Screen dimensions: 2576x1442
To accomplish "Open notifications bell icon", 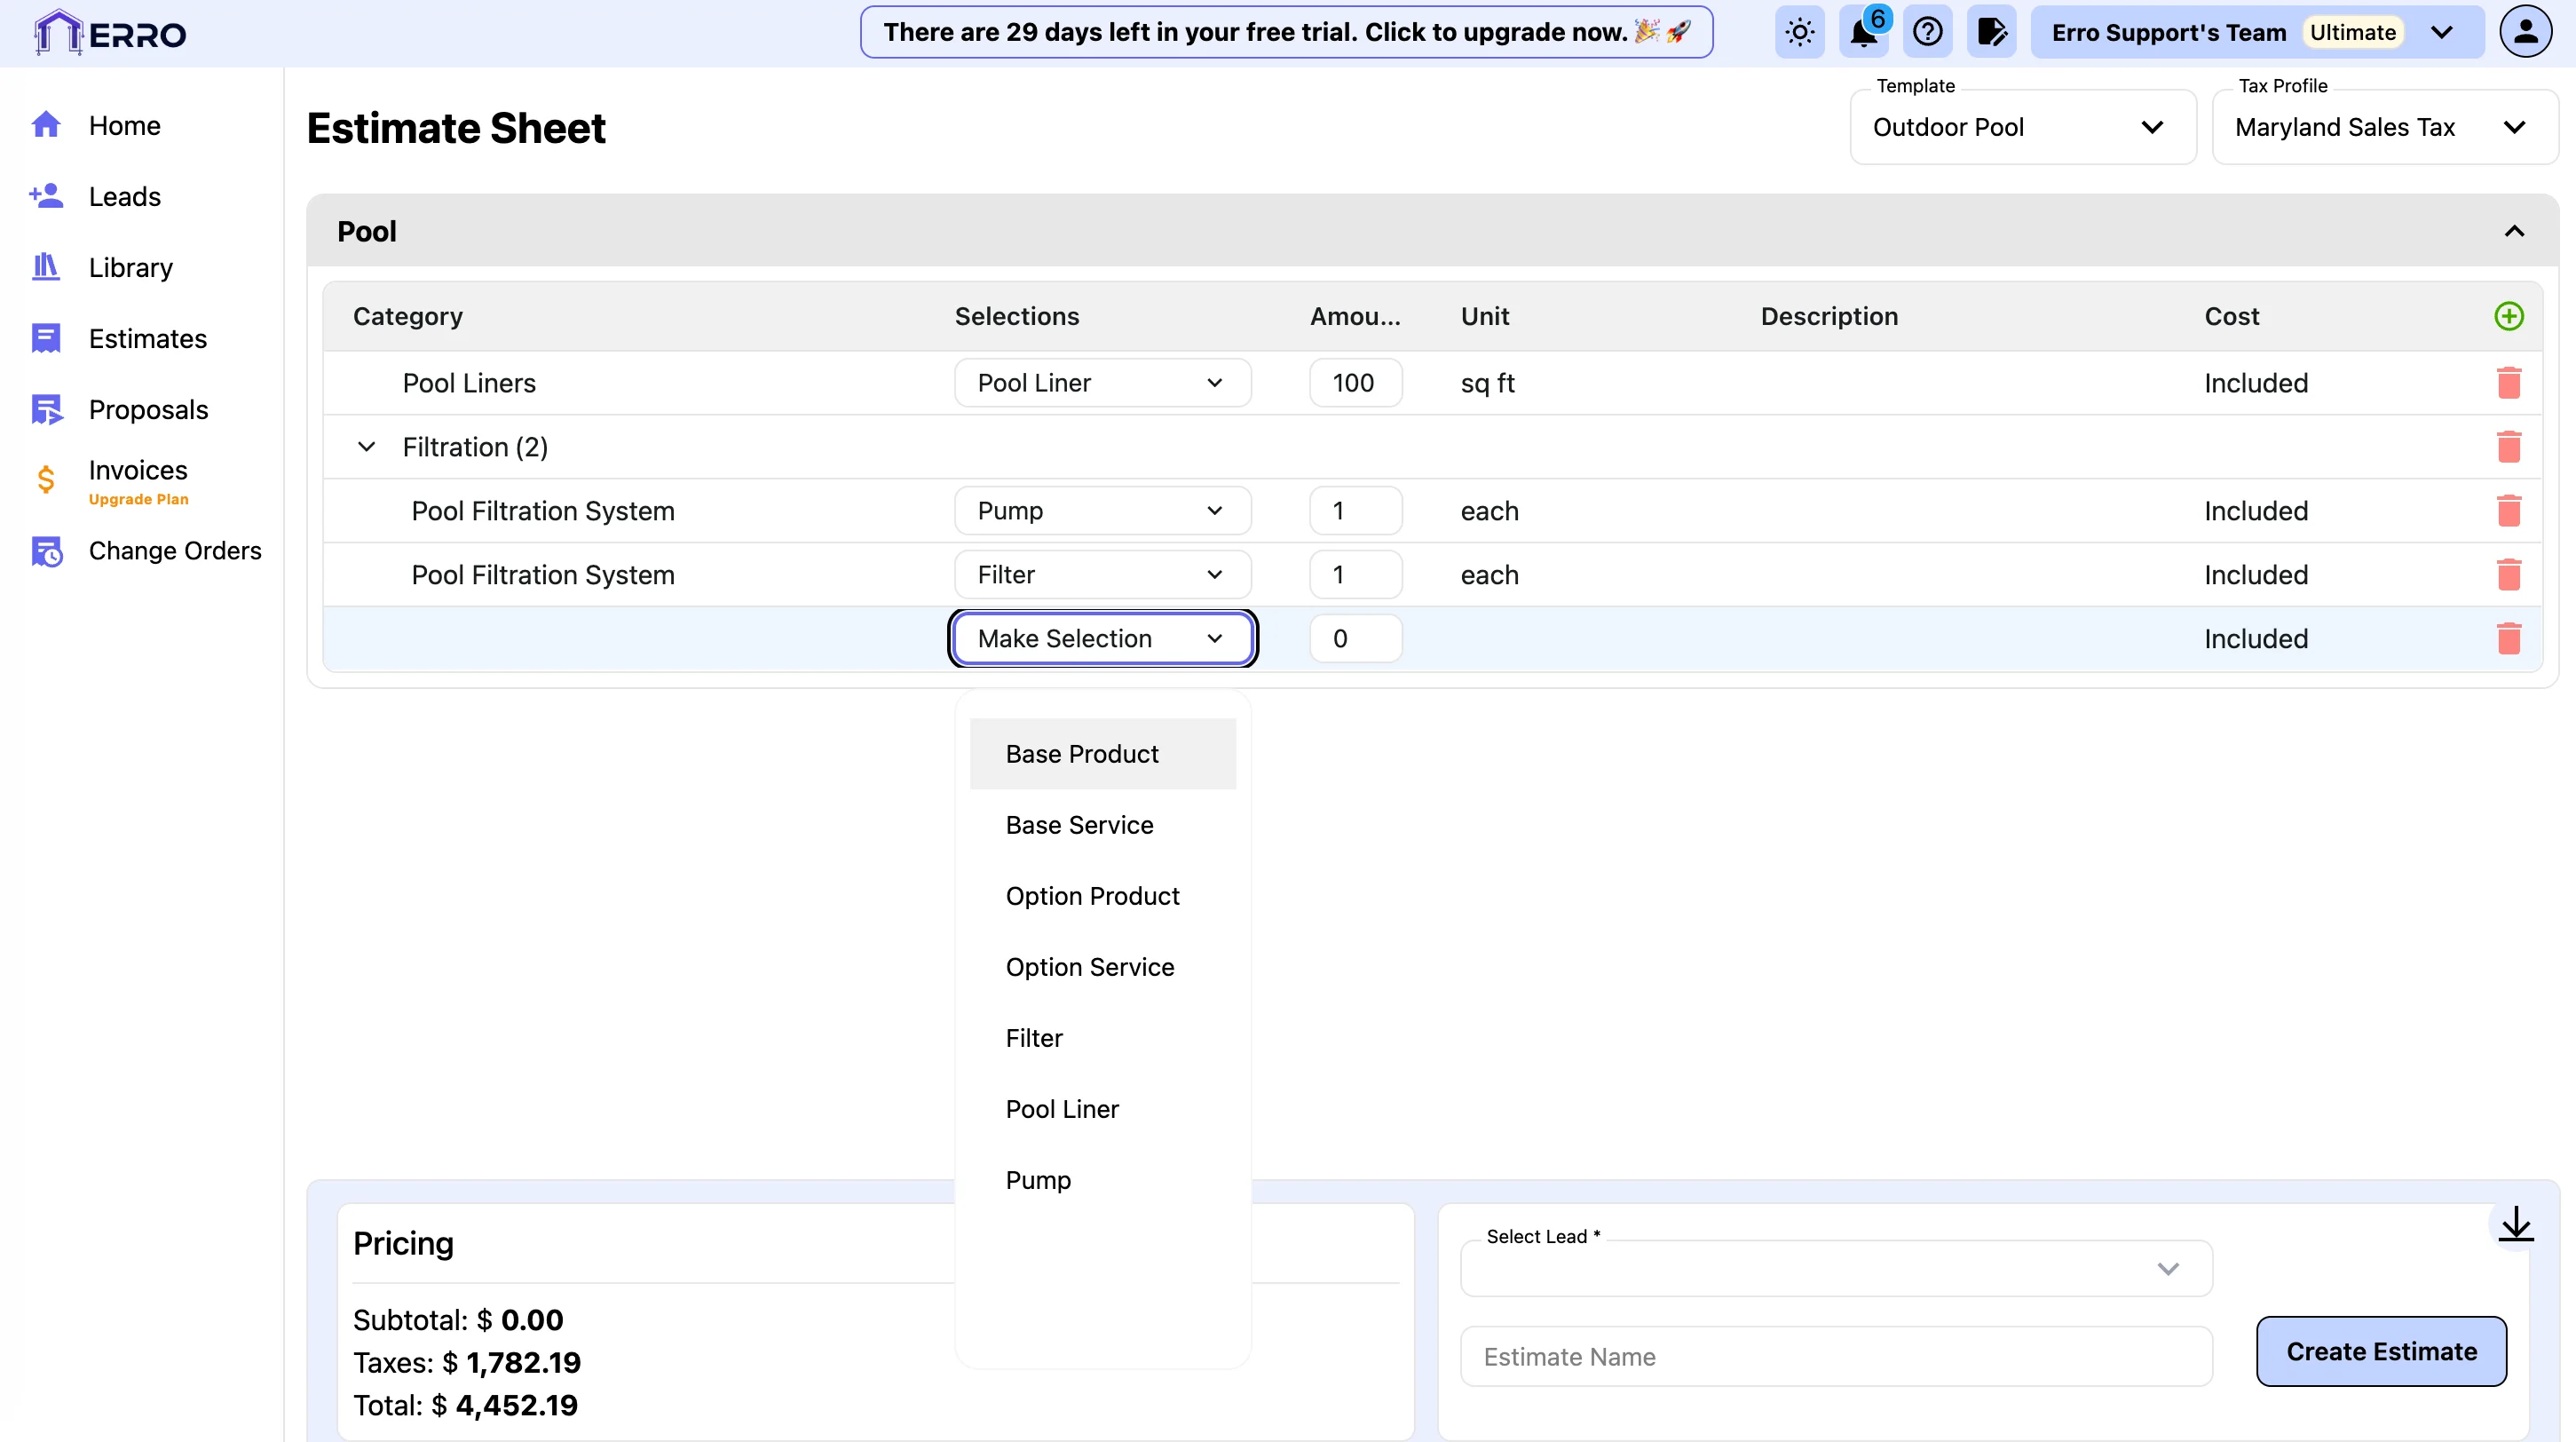I will 1863,33.
